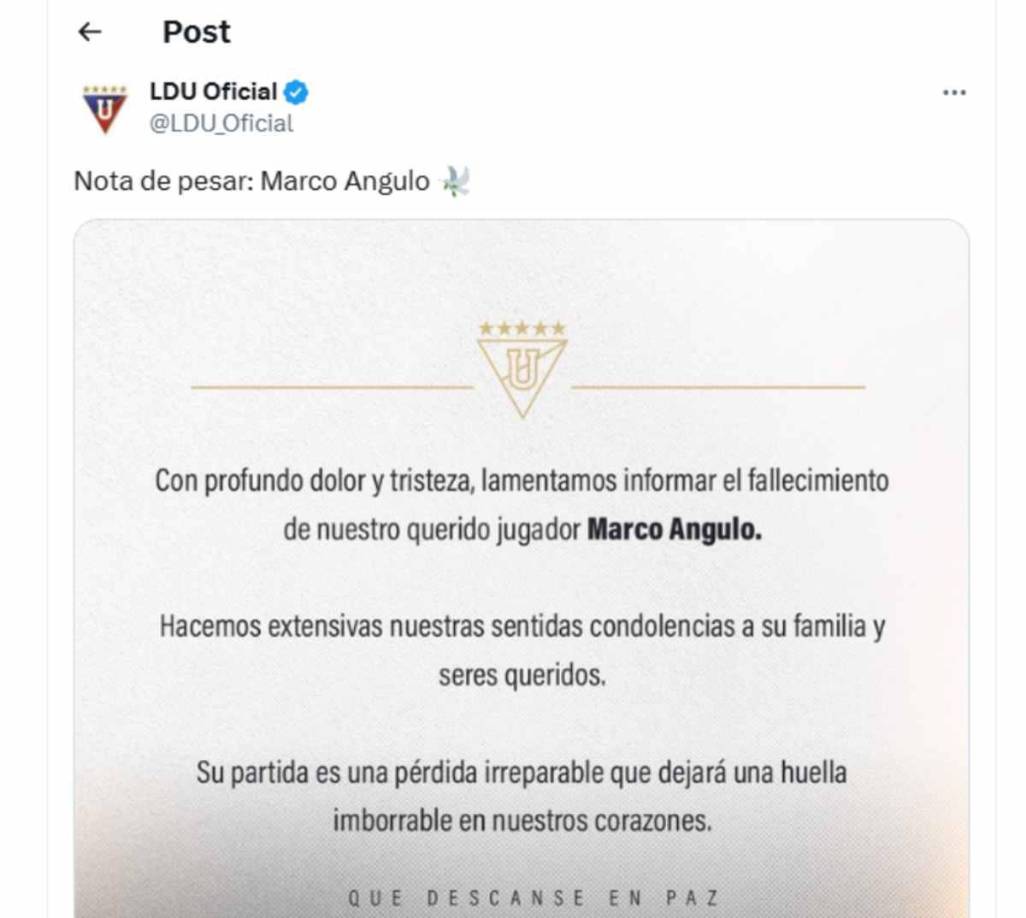This screenshot has width=1026, height=918.
Task: Click the LDU crest on the profile avatar
Action: pyautogui.click(x=104, y=104)
